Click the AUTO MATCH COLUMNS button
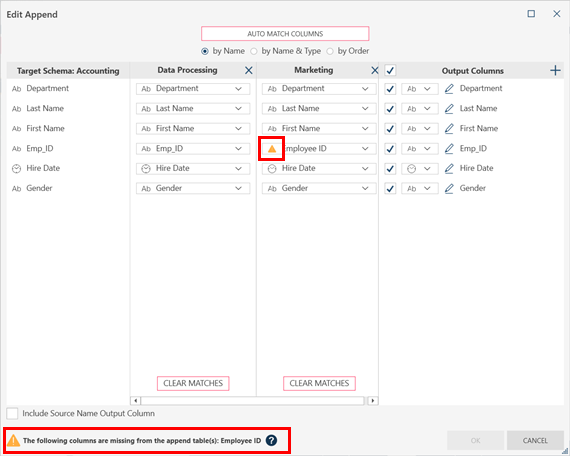 [x=285, y=34]
